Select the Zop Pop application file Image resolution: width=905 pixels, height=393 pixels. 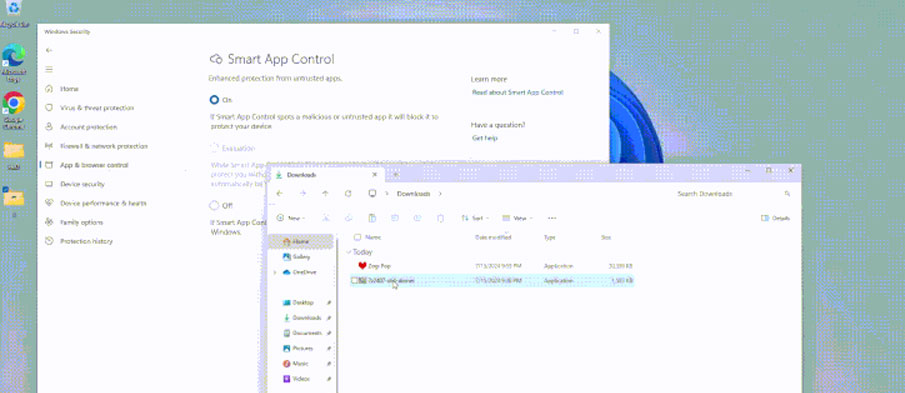[492, 266]
